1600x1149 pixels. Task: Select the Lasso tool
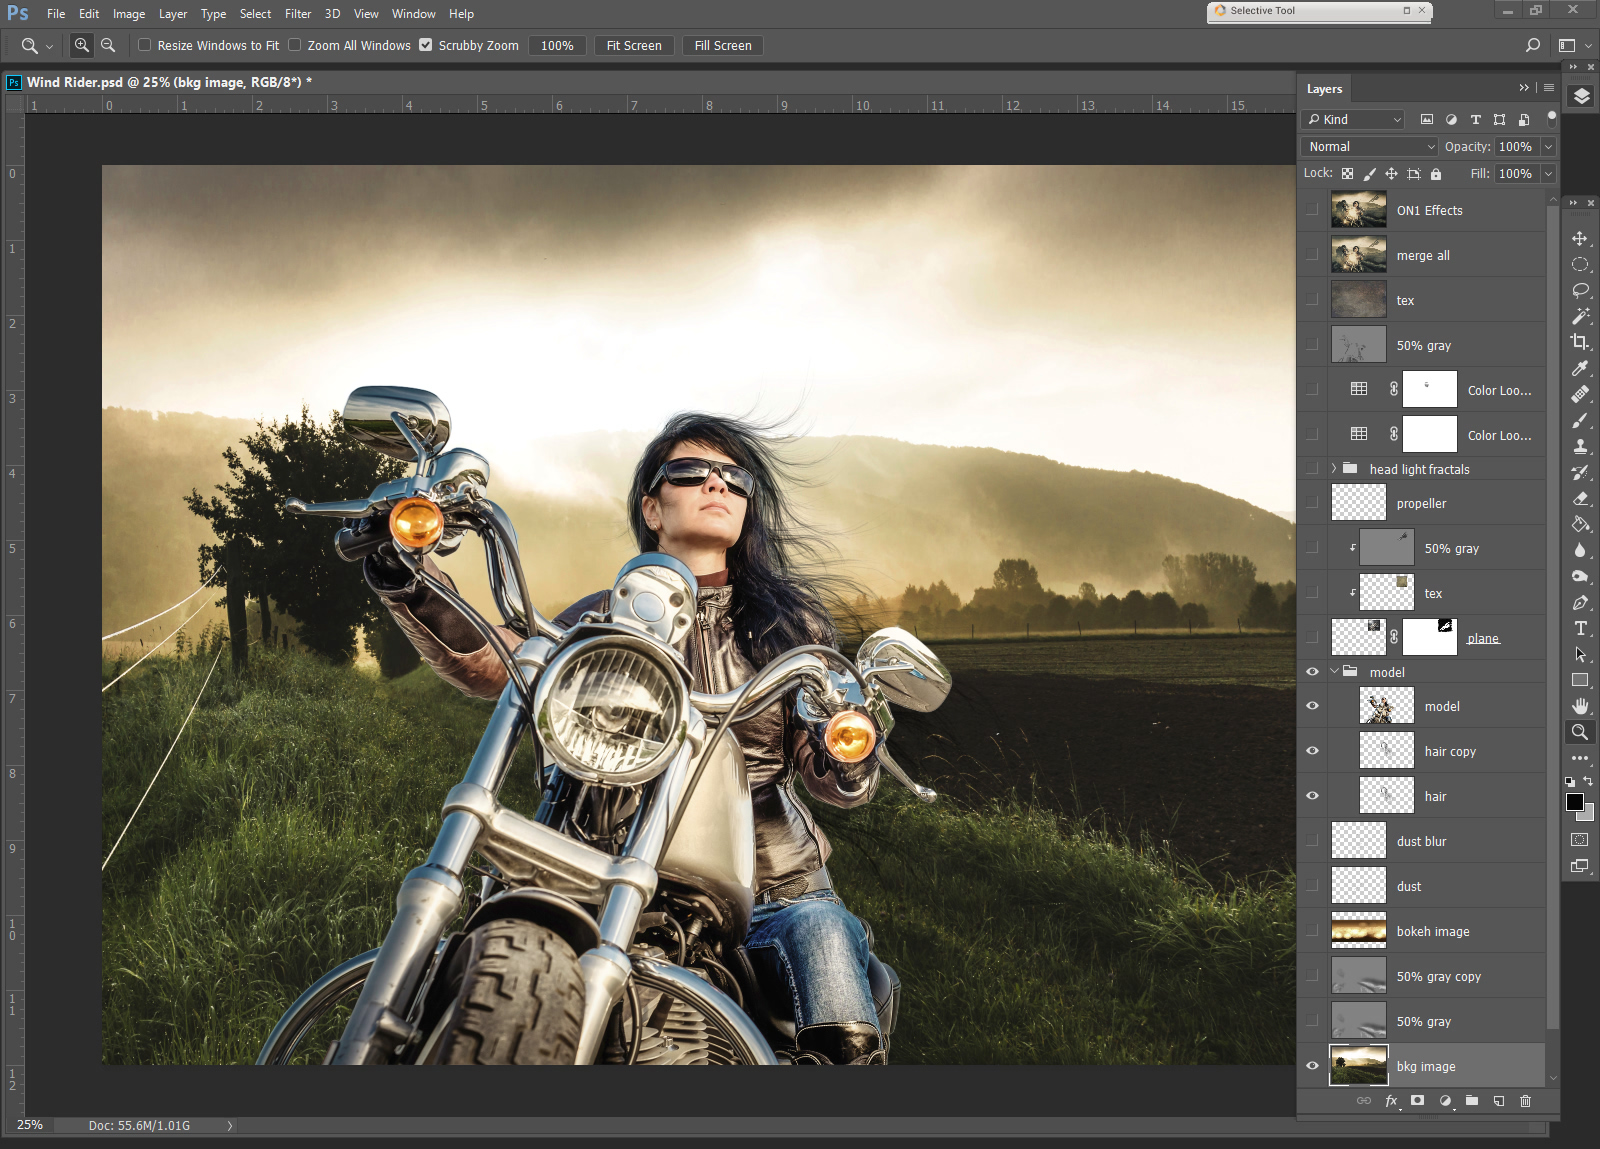tap(1580, 290)
